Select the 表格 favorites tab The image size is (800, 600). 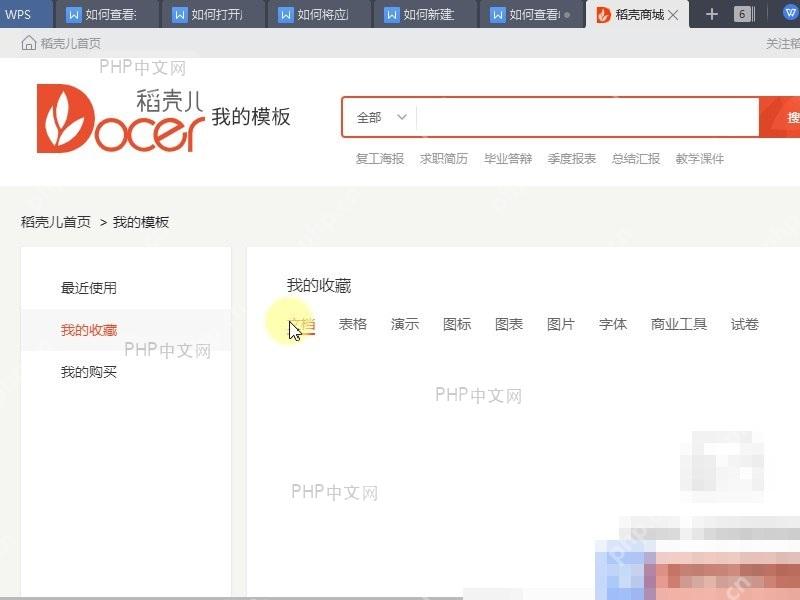pos(353,324)
